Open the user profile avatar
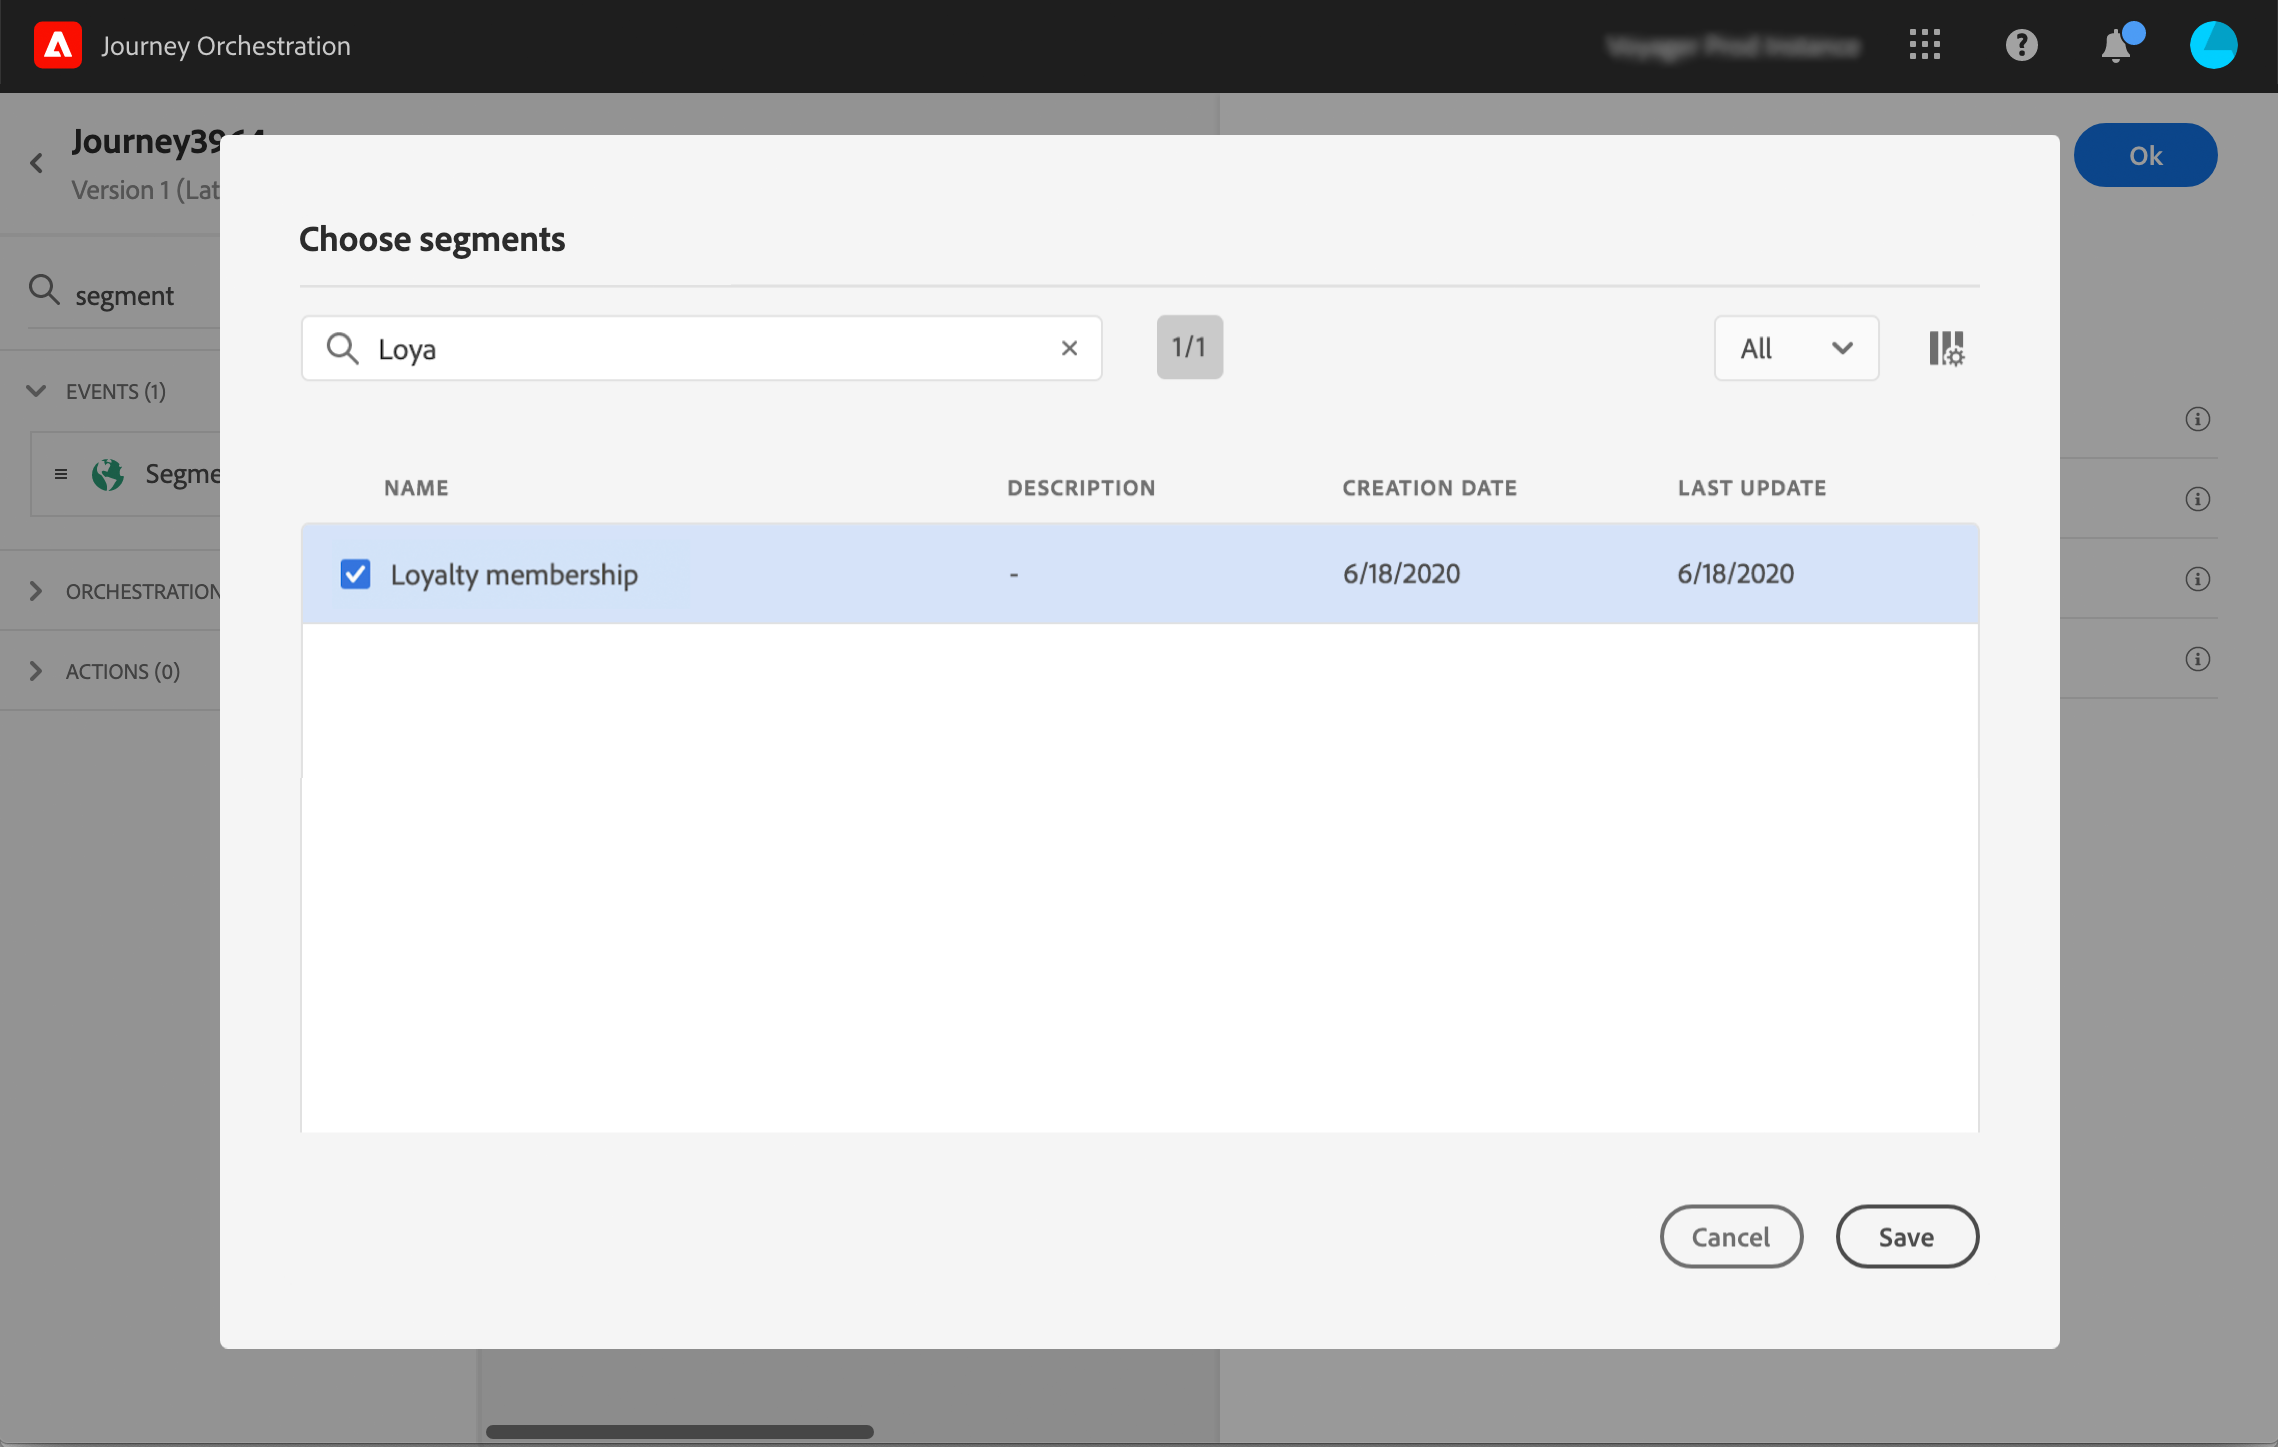 point(2213,45)
